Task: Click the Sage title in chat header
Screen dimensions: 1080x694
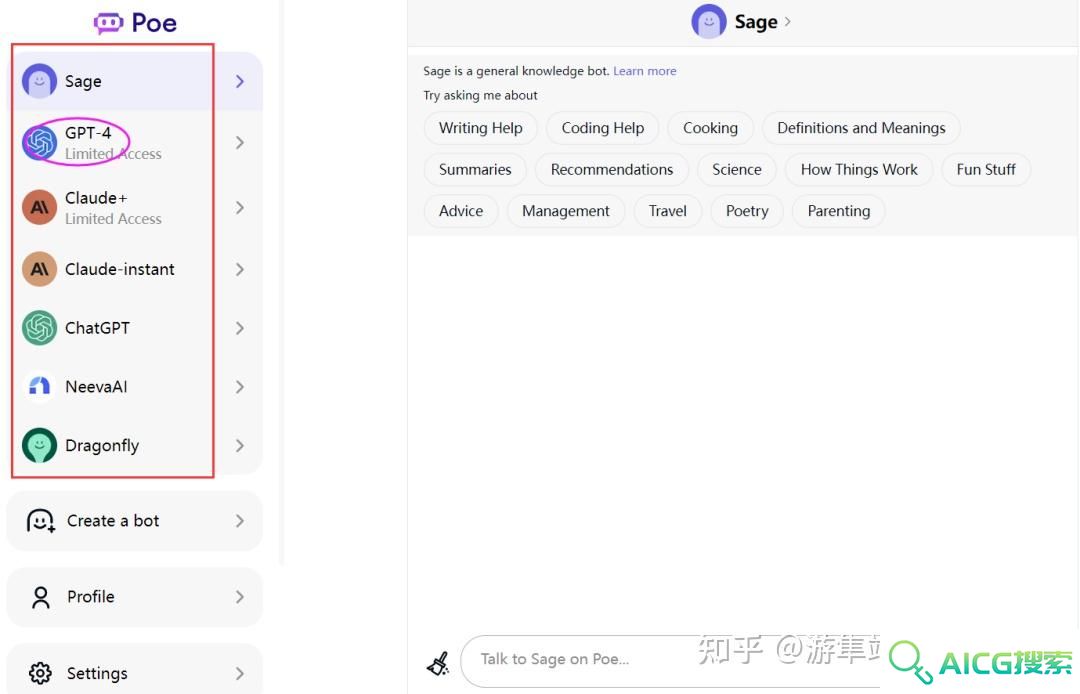Action: pos(756,21)
